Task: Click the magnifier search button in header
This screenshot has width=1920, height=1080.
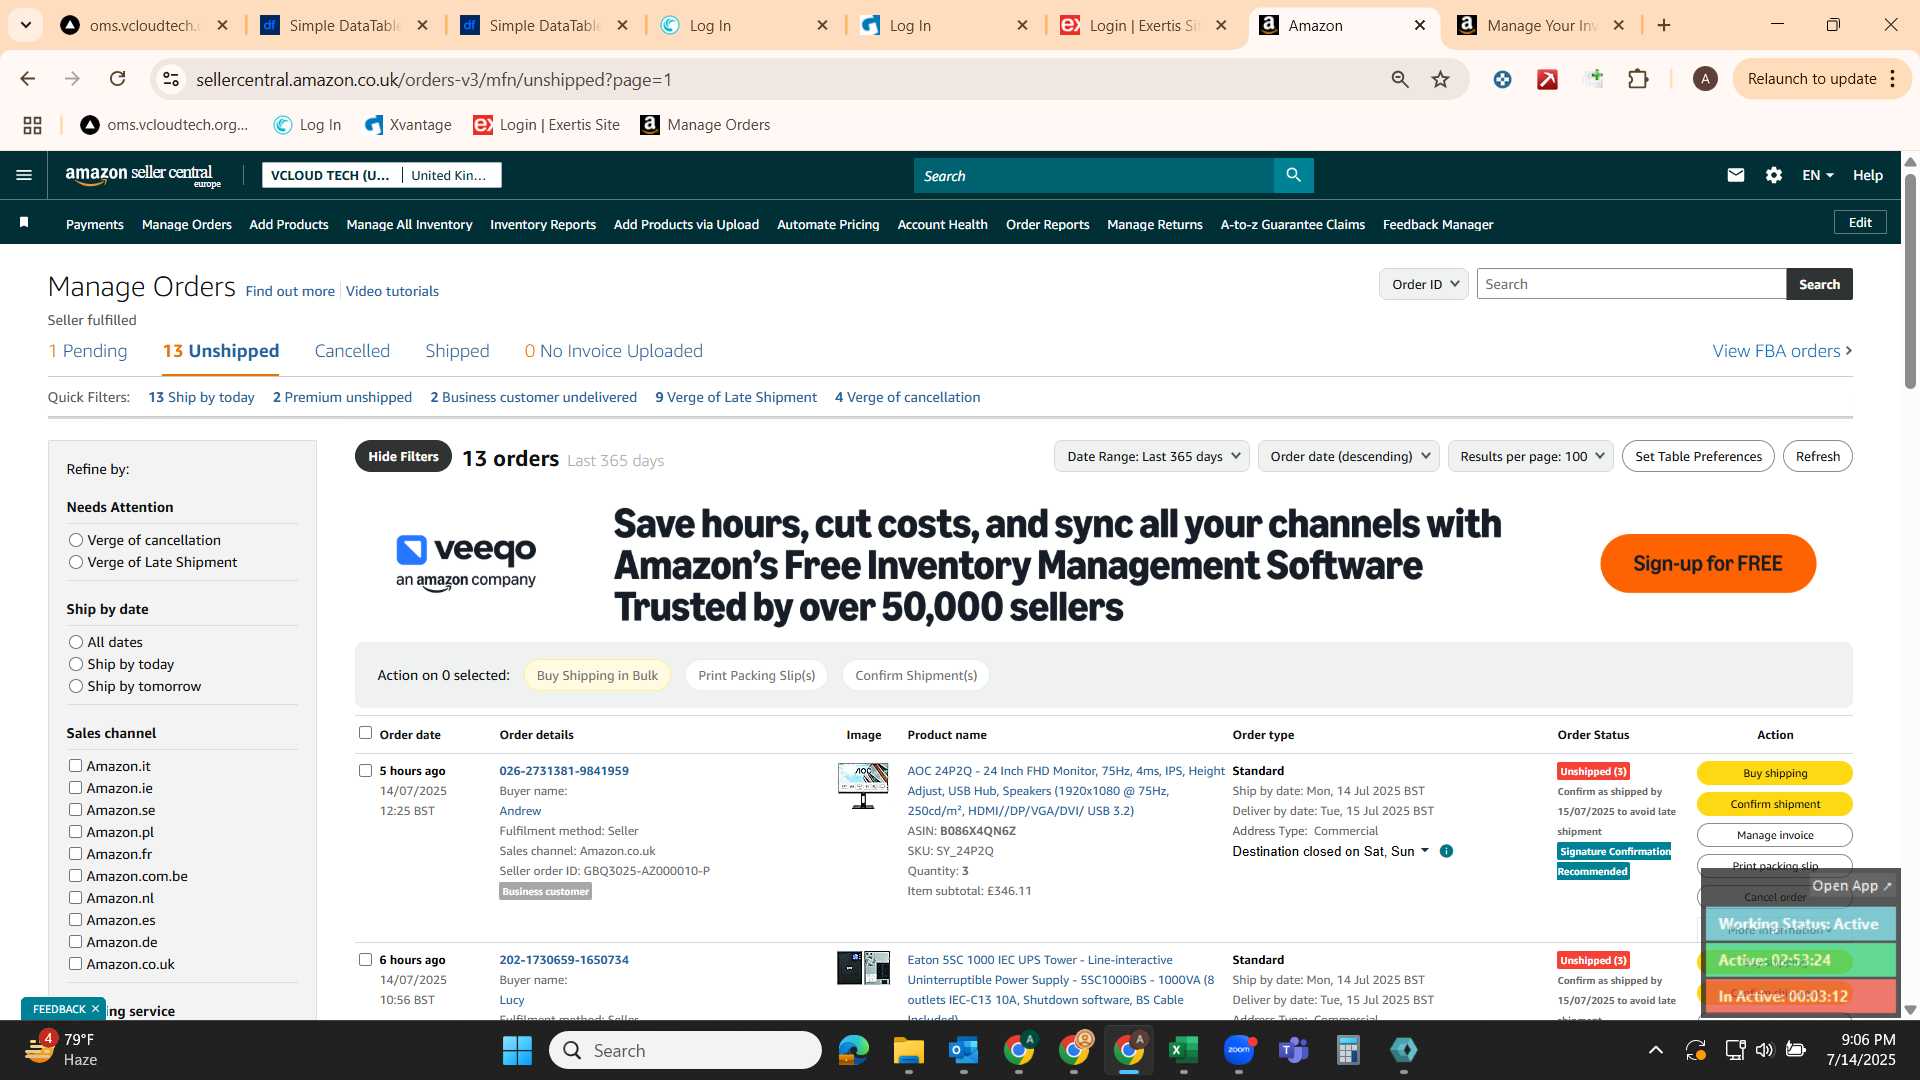Action: (1293, 176)
